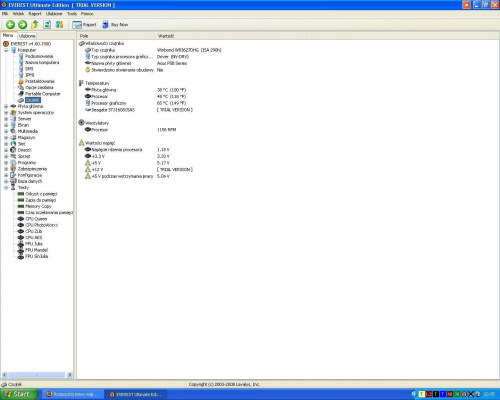
Task: Click the CPU ZLib chip icon
Action: click(x=21, y=231)
